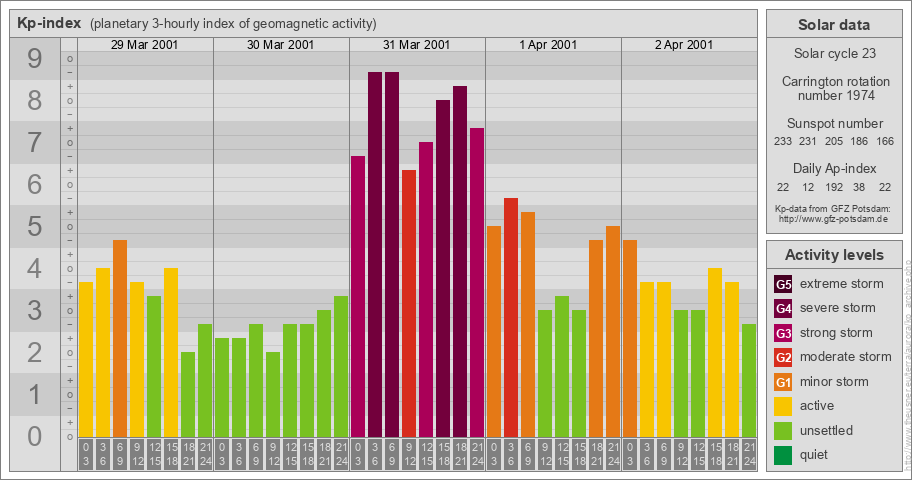Click the 31 Mar 18–21 dark purple bar
912x480 pixels.
460,262
